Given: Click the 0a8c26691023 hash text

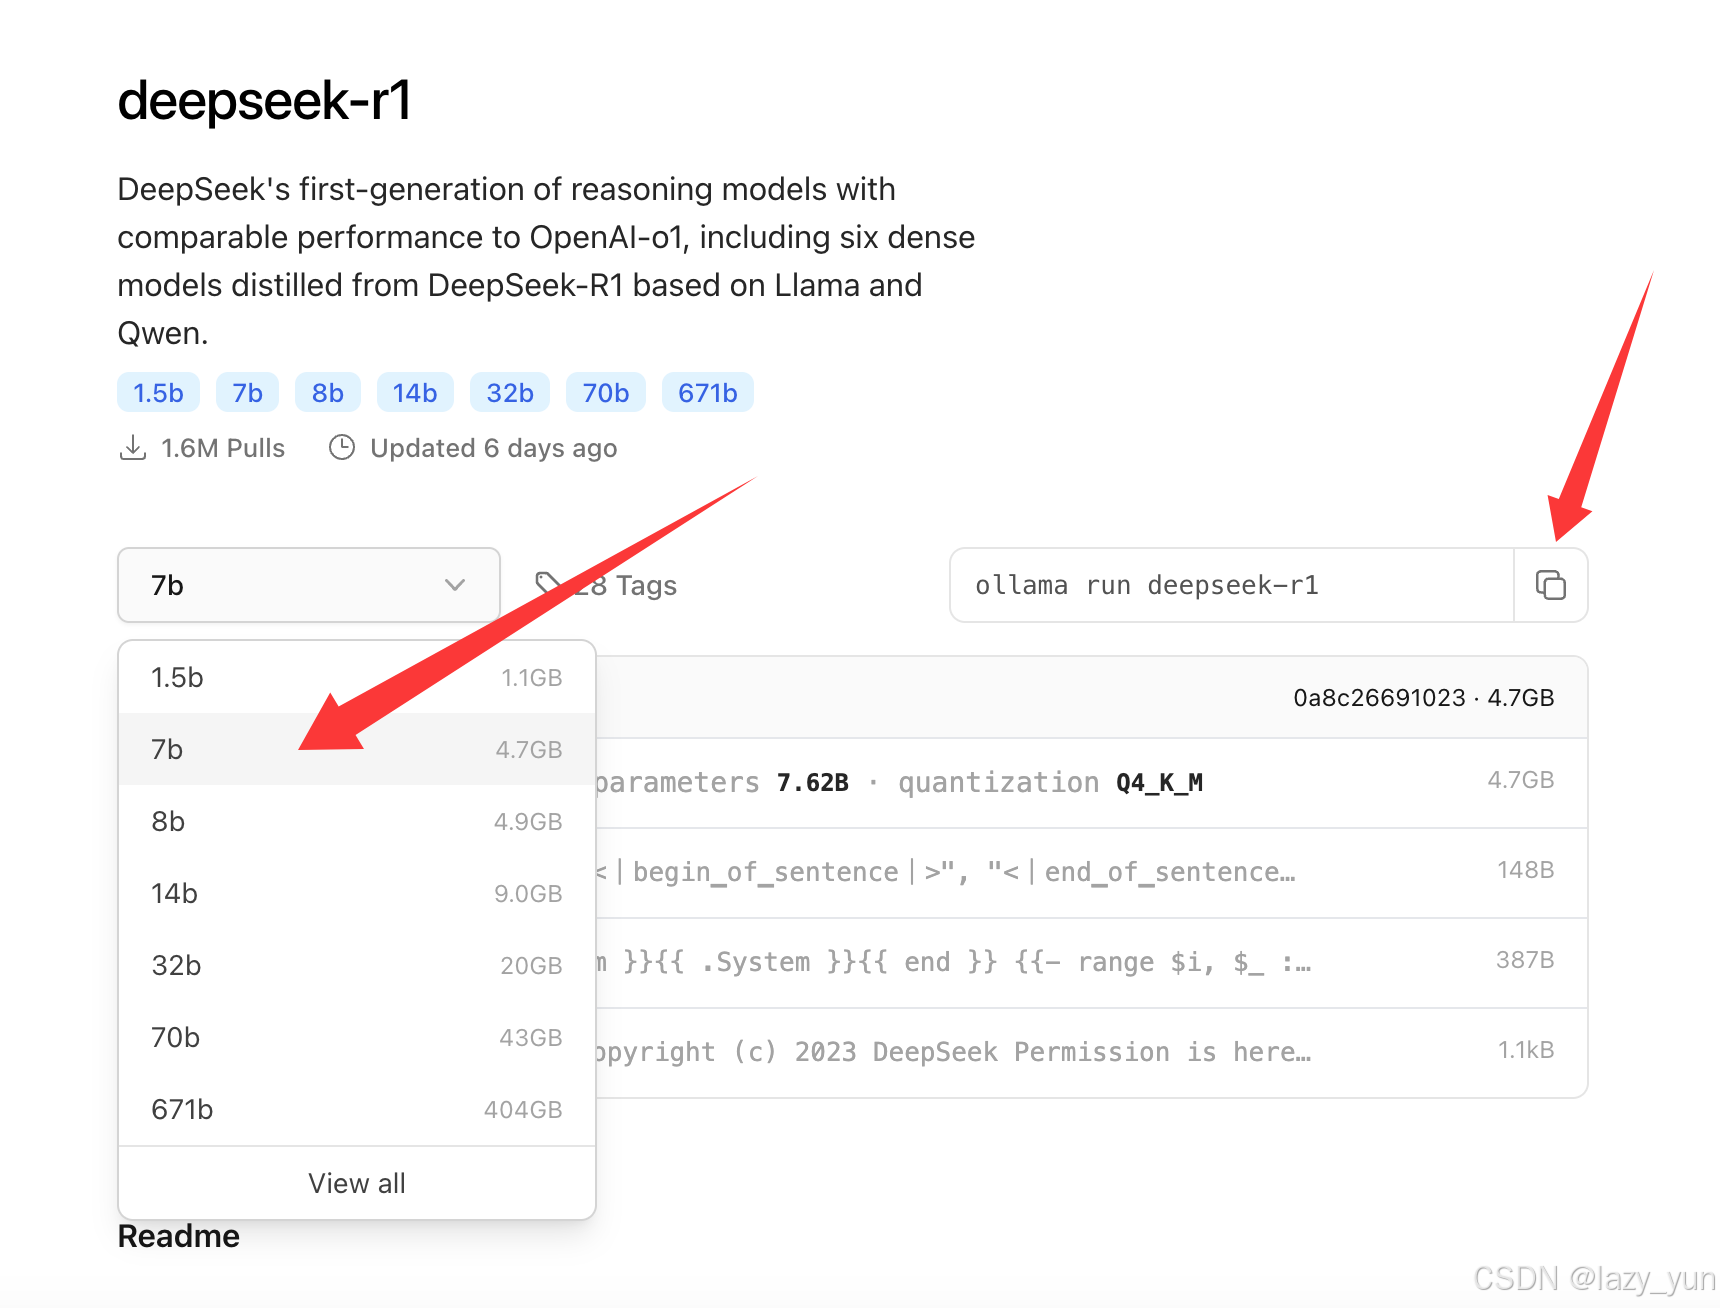Looking at the screenshot, I should pyautogui.click(x=1379, y=698).
